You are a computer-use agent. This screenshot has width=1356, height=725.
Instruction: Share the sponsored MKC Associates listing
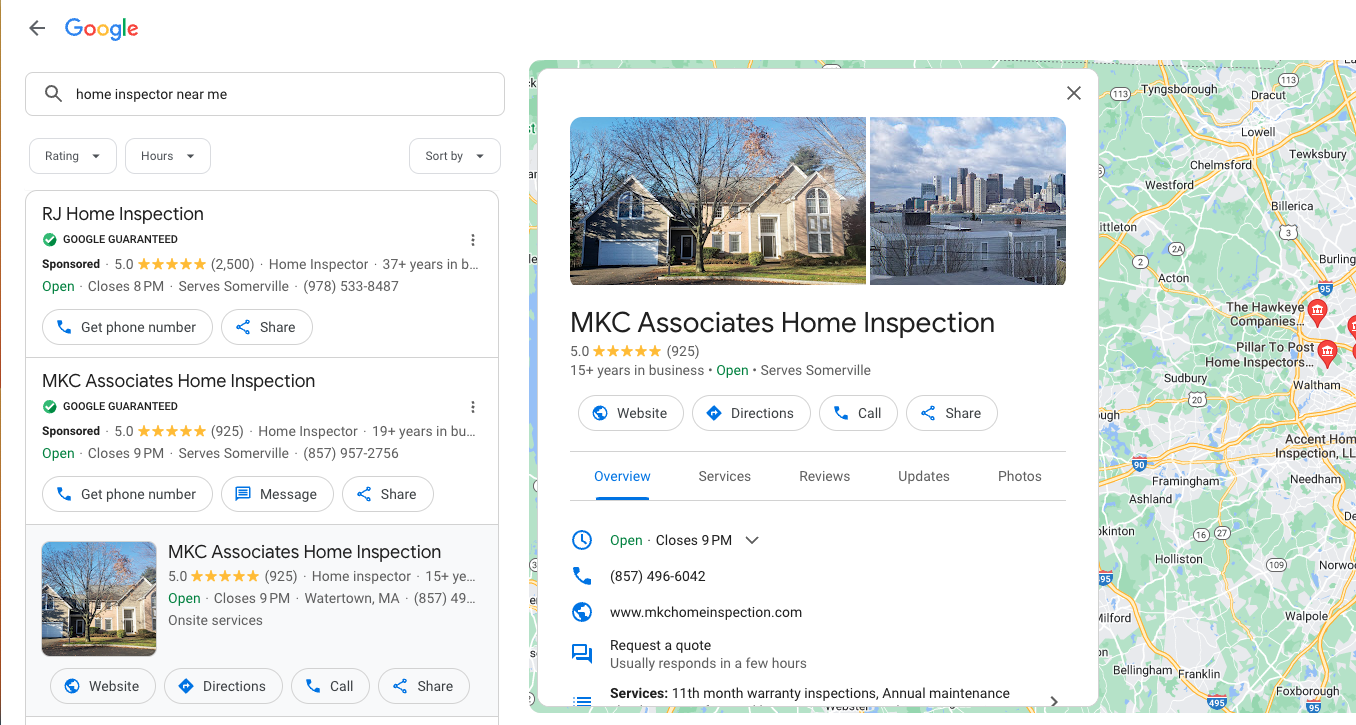tap(388, 494)
